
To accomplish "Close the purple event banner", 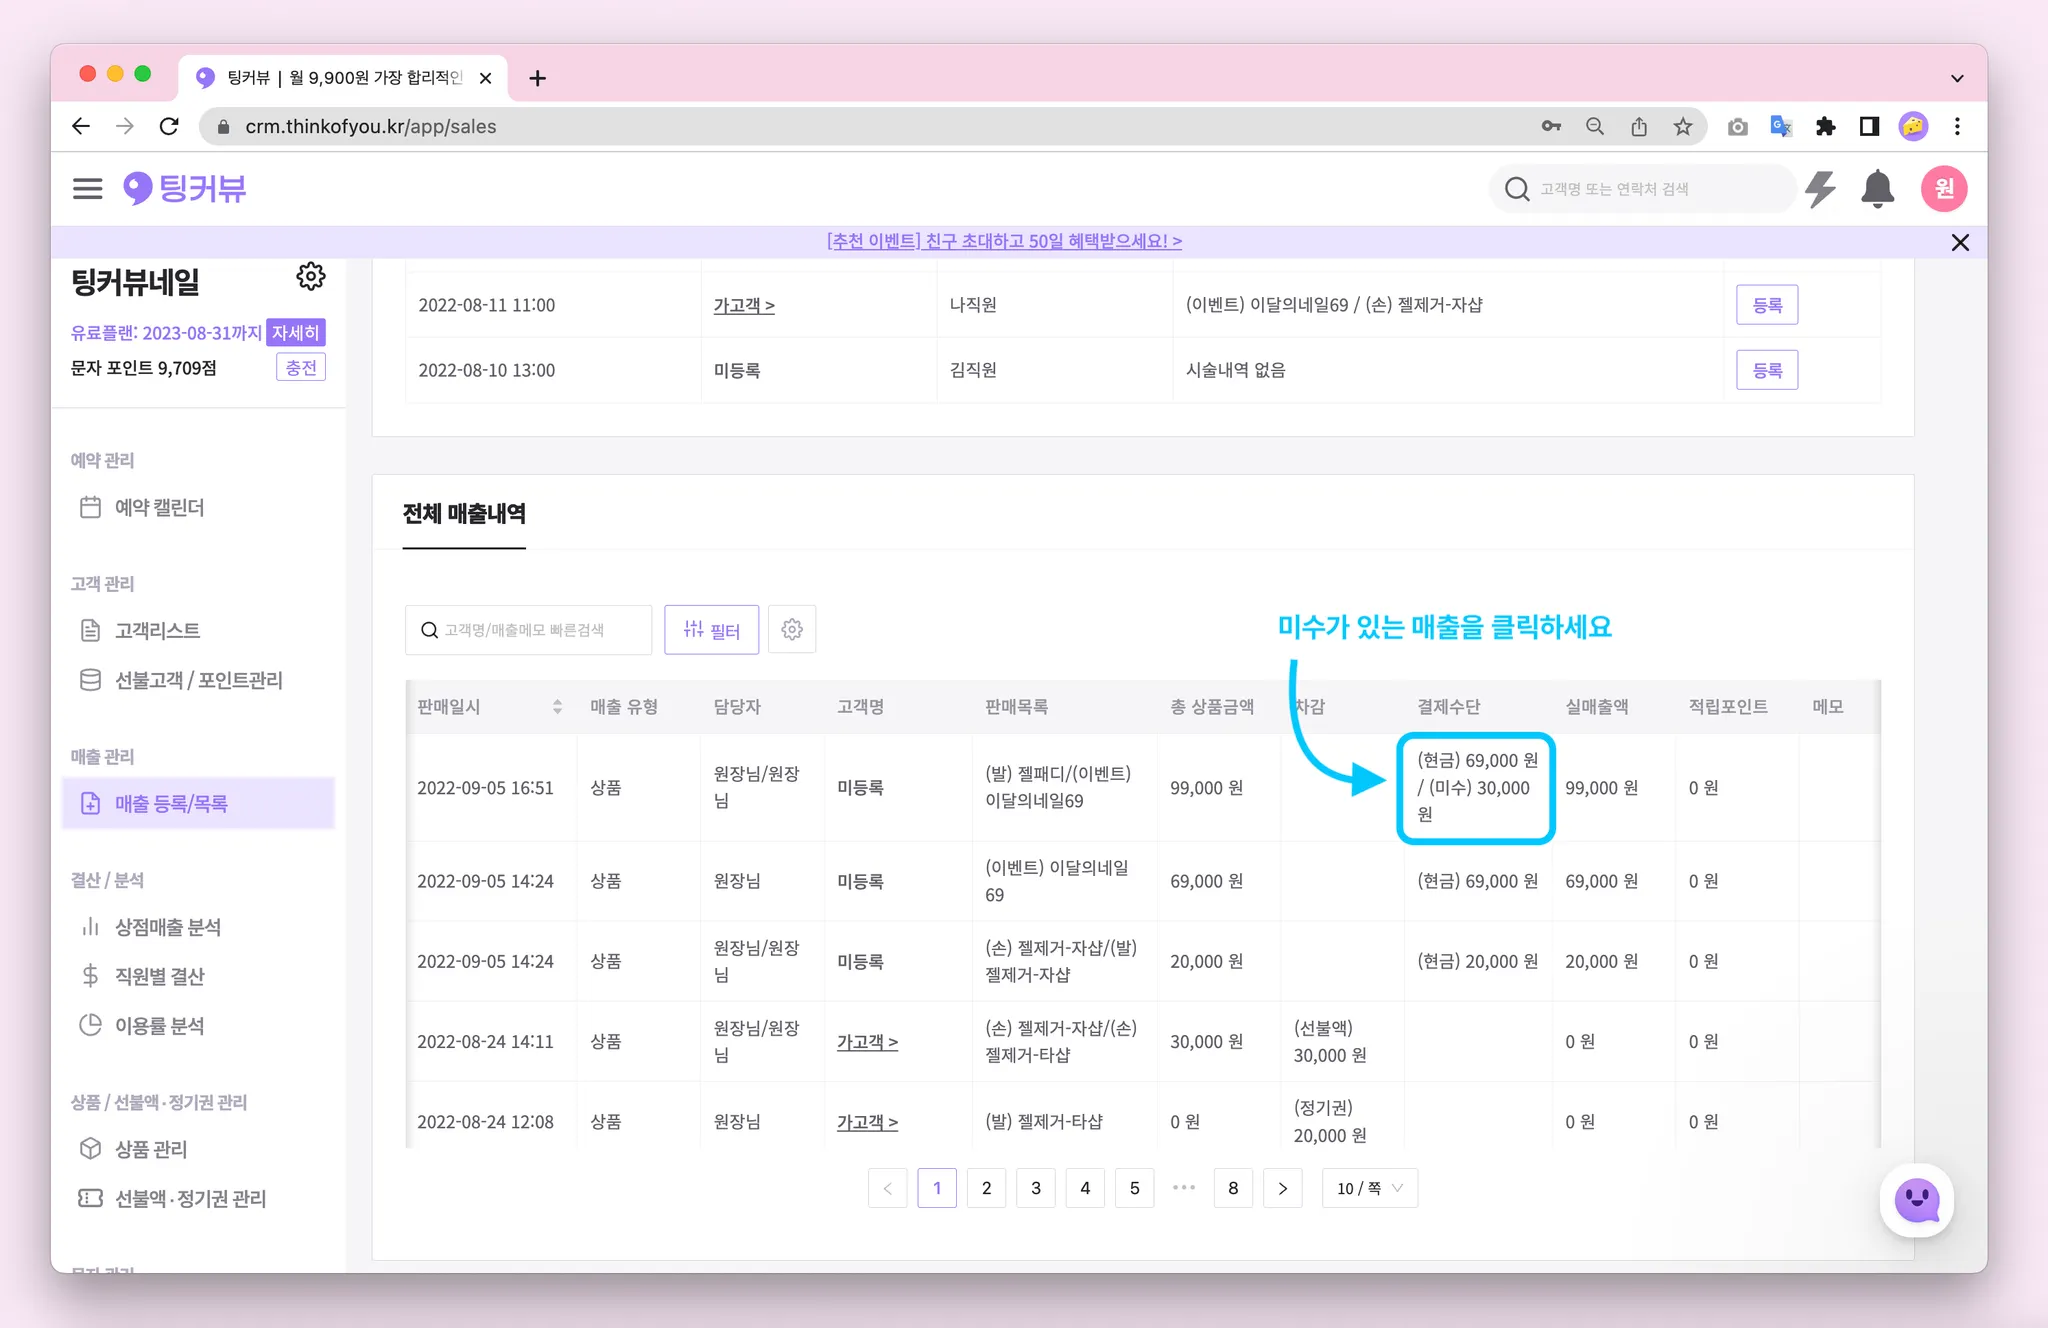I will (1960, 243).
